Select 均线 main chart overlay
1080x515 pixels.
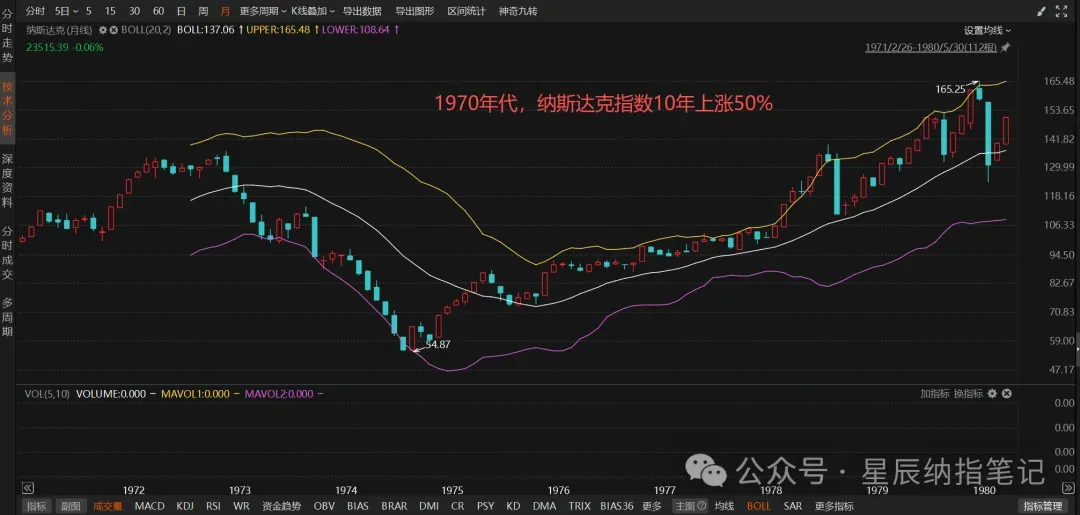[x=725, y=506]
